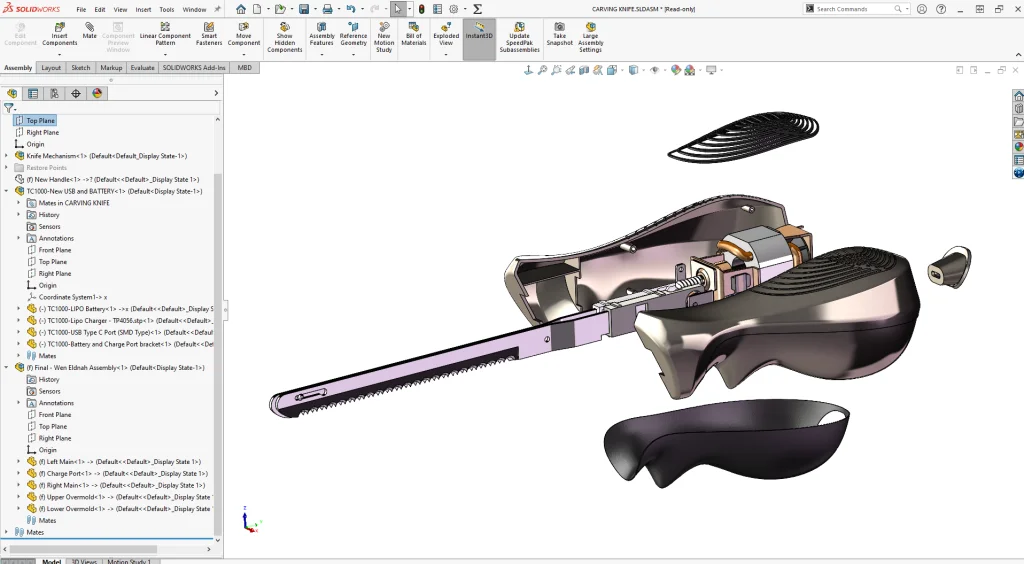Click the Insert Components tool
Viewport: 1024px width, 564px height.
[x=59, y=35]
